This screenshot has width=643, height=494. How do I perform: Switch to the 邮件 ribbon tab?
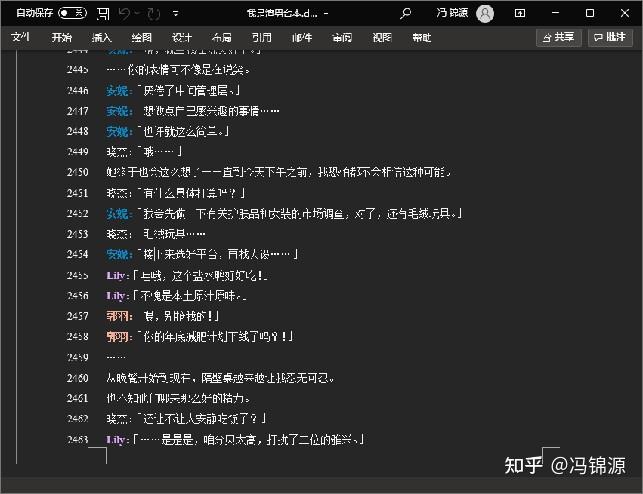click(x=302, y=38)
